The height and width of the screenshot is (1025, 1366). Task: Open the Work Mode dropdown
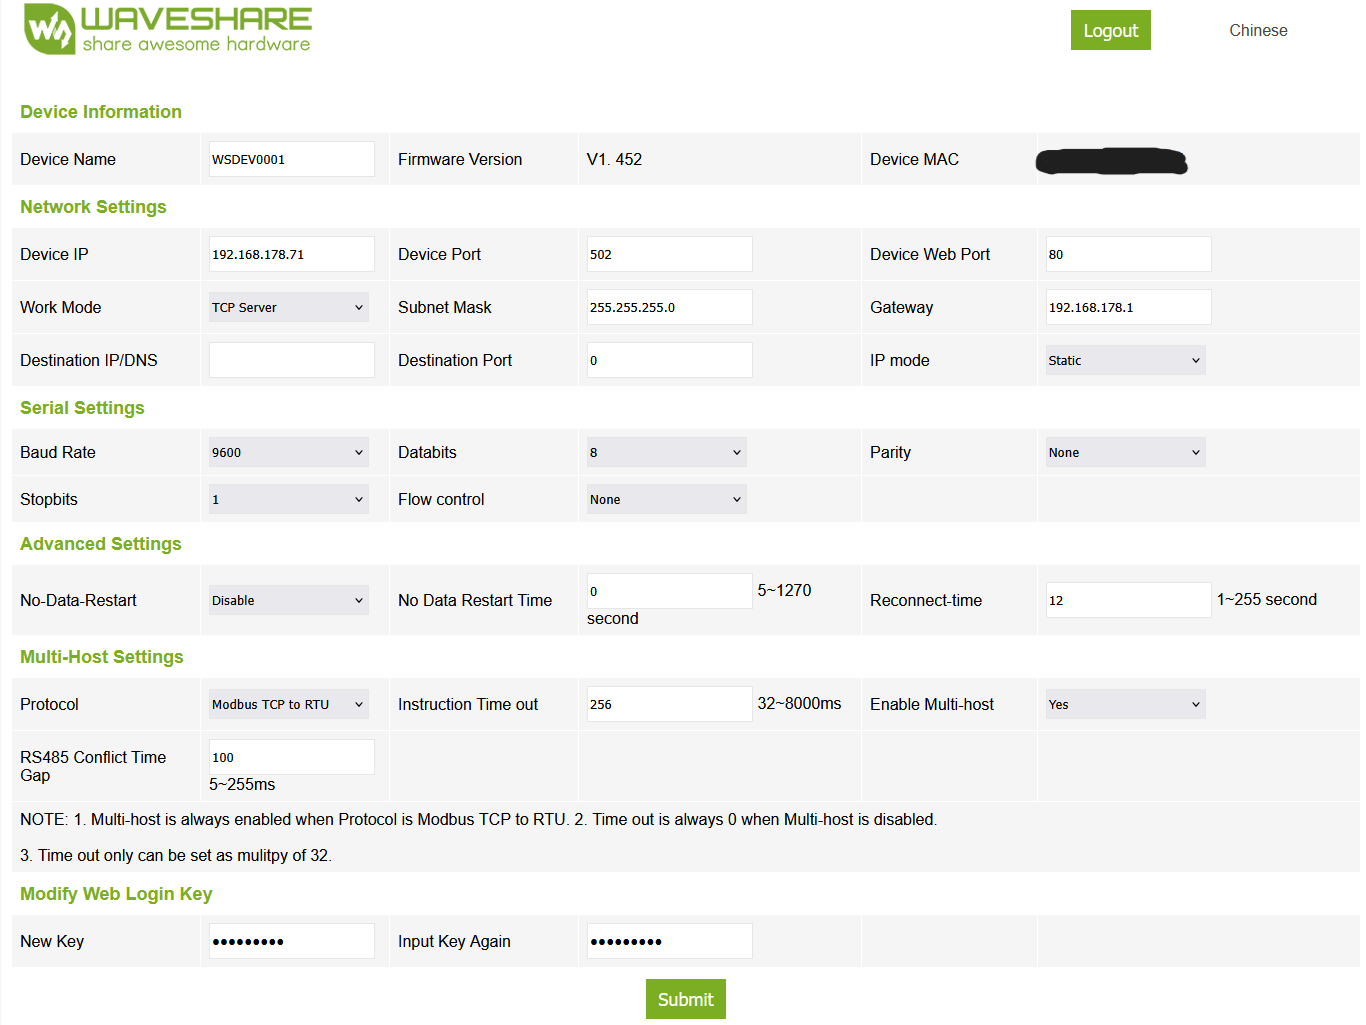[x=288, y=307]
